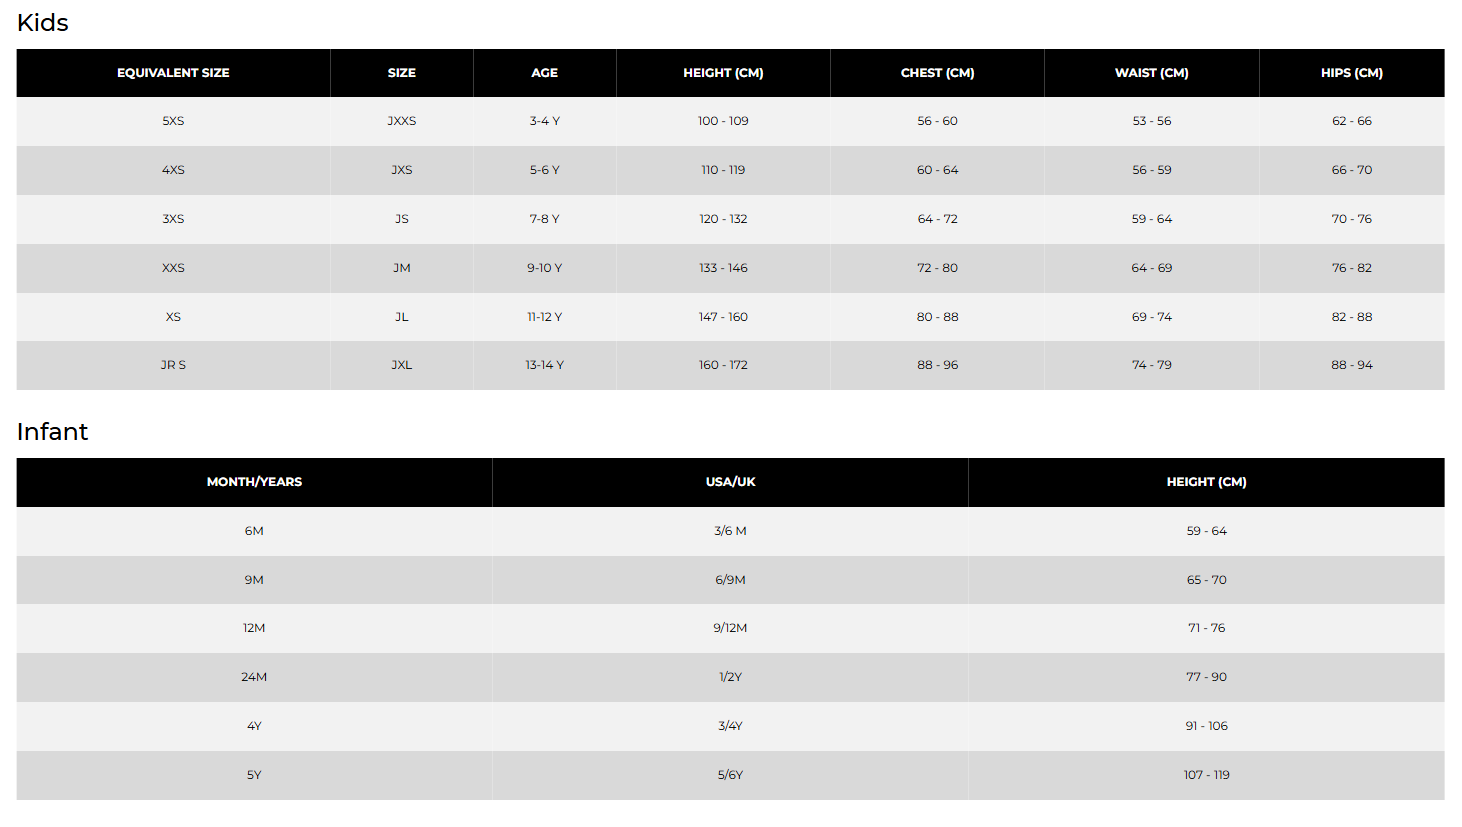Click the WAIST (CM) column header
The width and height of the screenshot is (1462, 827).
(1151, 73)
